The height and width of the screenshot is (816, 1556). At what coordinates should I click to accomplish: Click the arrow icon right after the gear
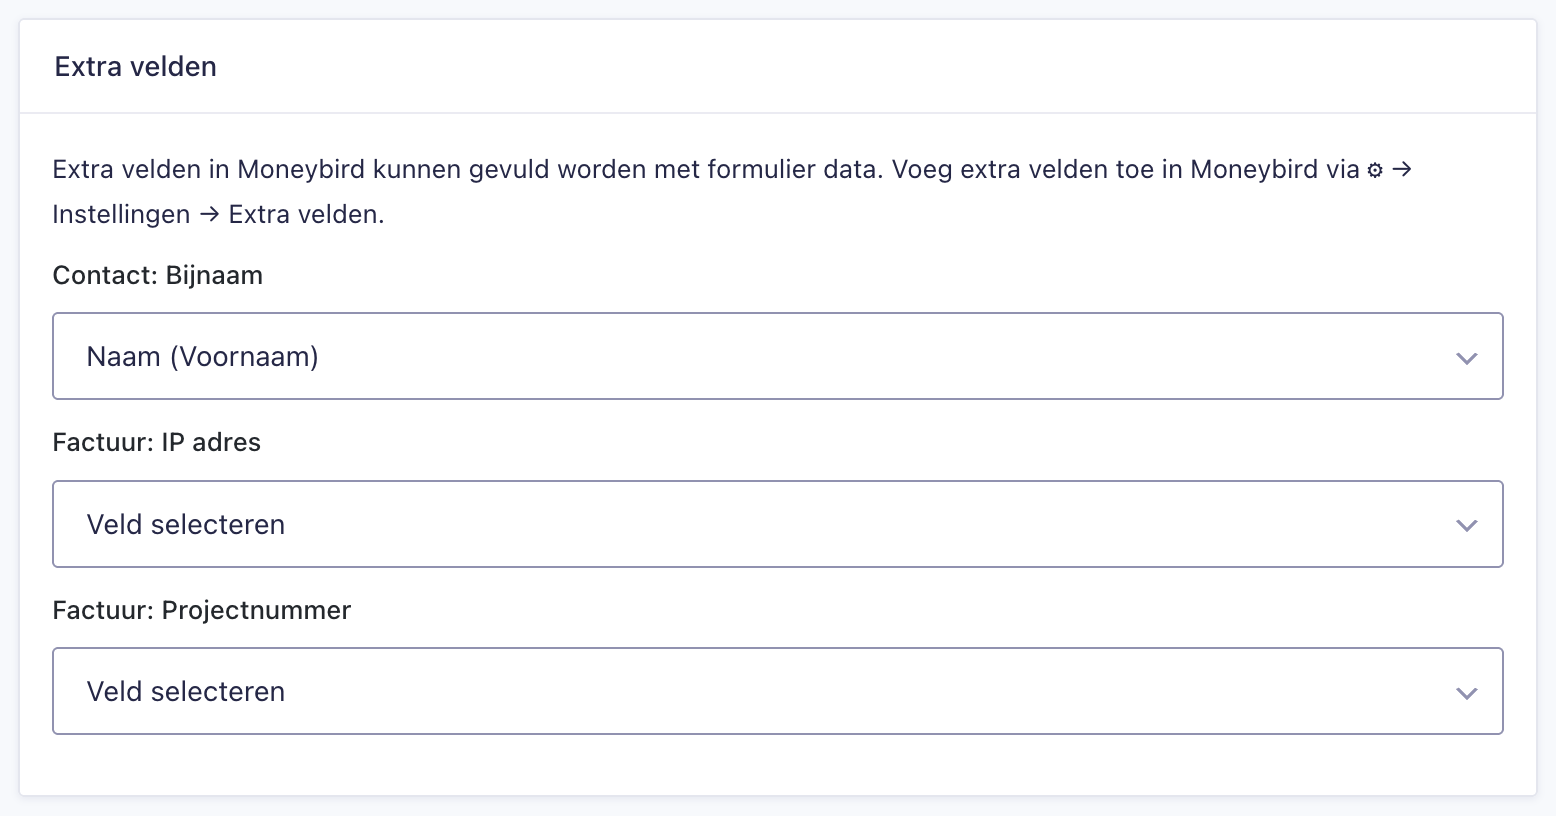click(x=1402, y=170)
